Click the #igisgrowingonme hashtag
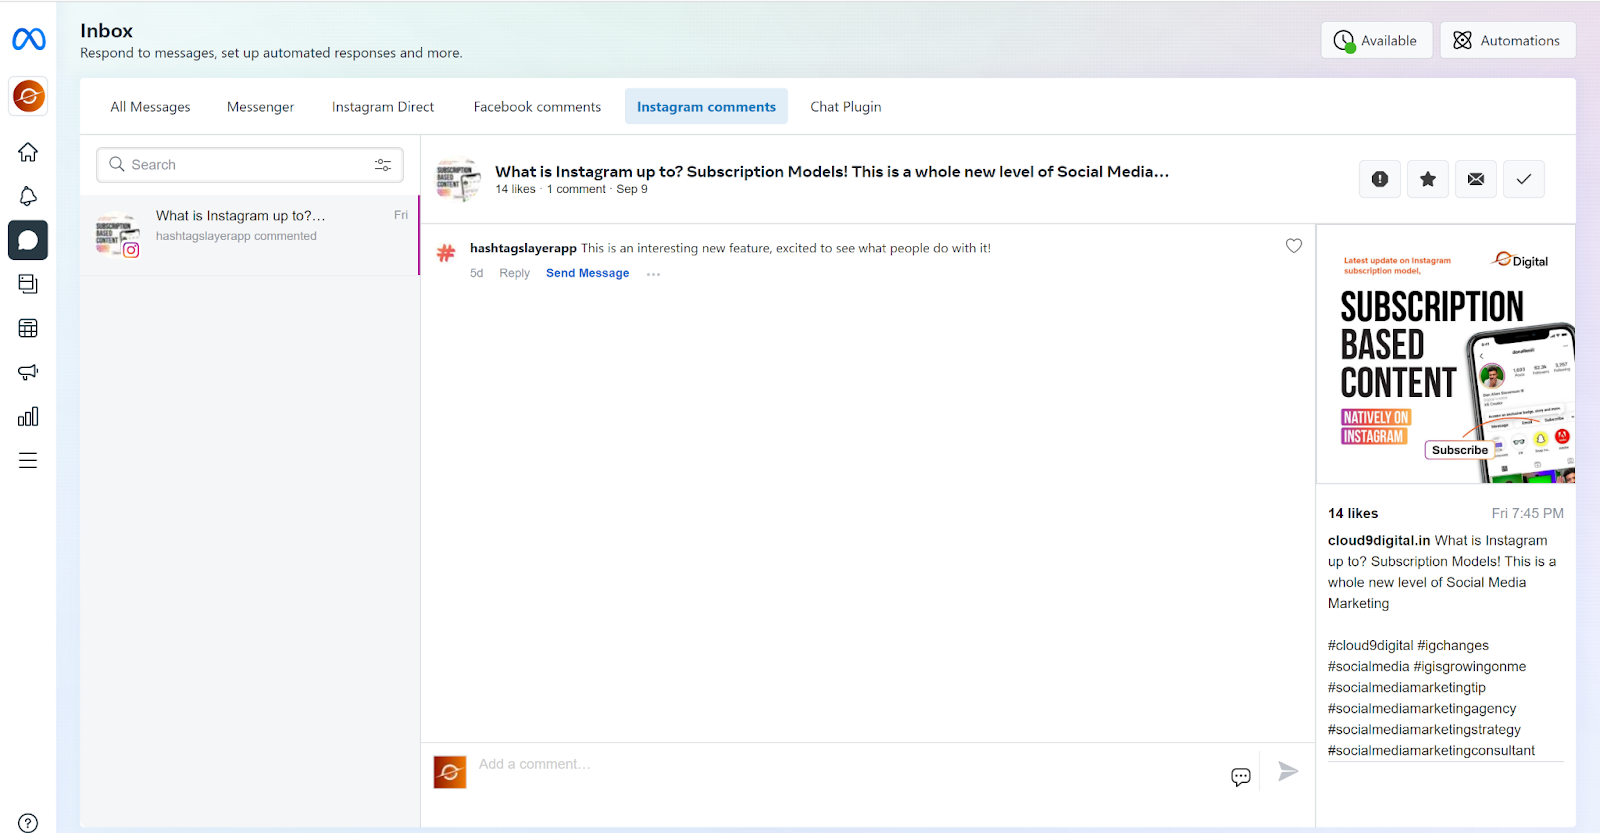1600x833 pixels. 1470,666
